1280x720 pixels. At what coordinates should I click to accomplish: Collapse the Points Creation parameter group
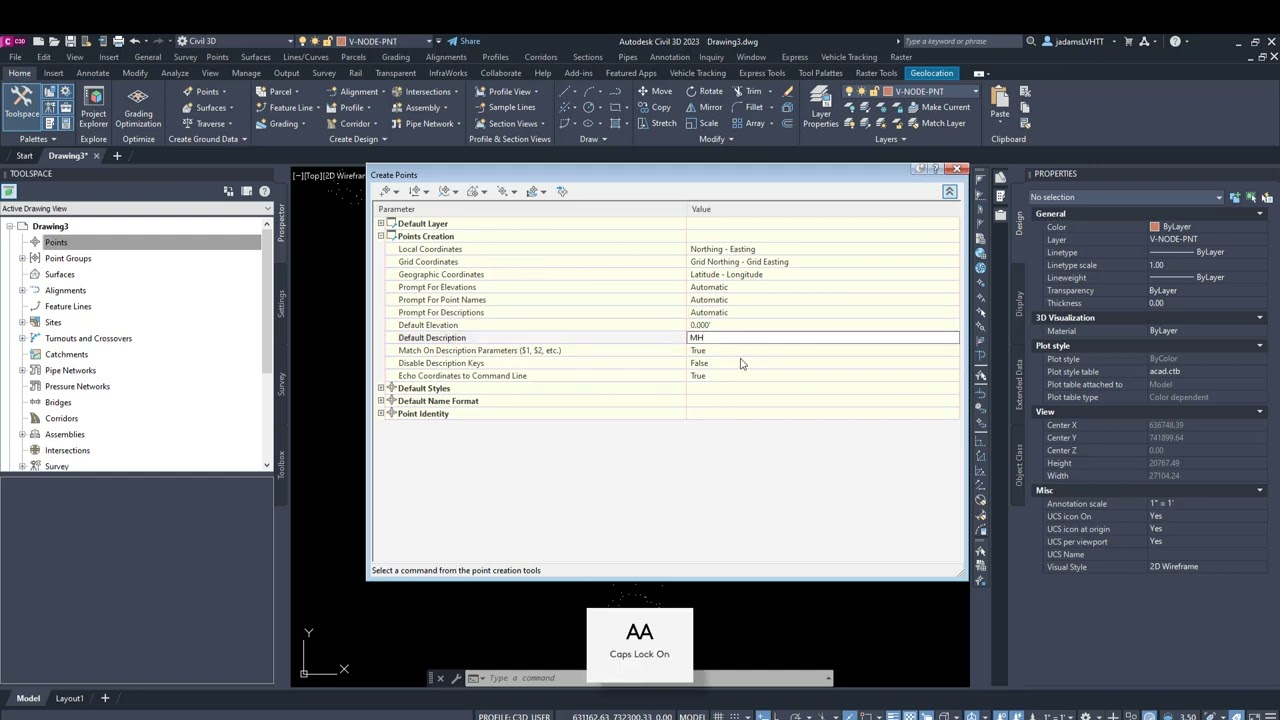click(381, 236)
